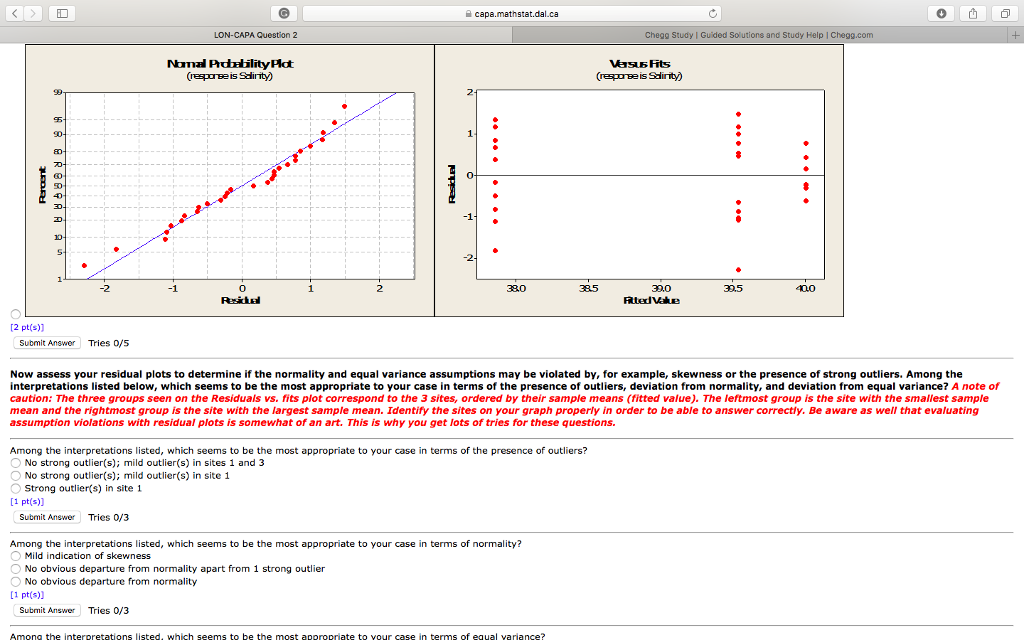This screenshot has width=1024, height=640.
Task: Select the 'Strong outlier(s) in site 1' option
Action: tap(16, 488)
